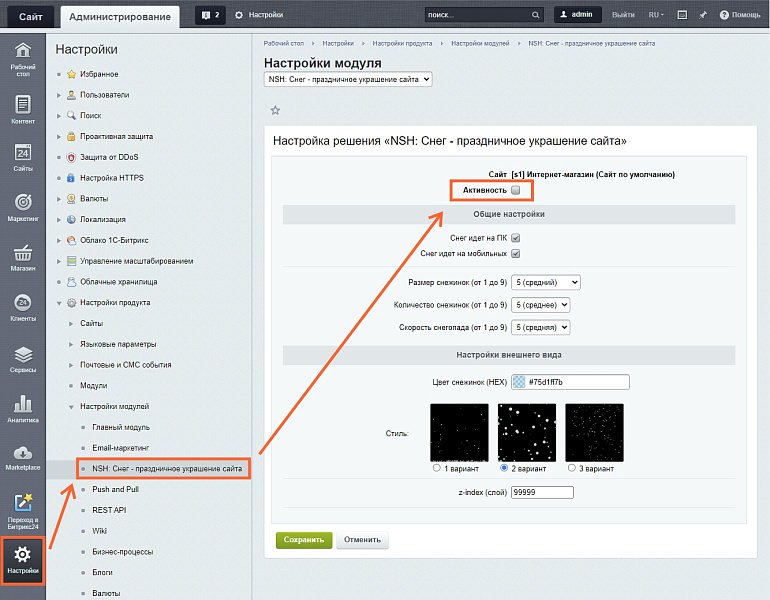
Task: Open the snowflake color picker swatch
Action: click(x=518, y=382)
